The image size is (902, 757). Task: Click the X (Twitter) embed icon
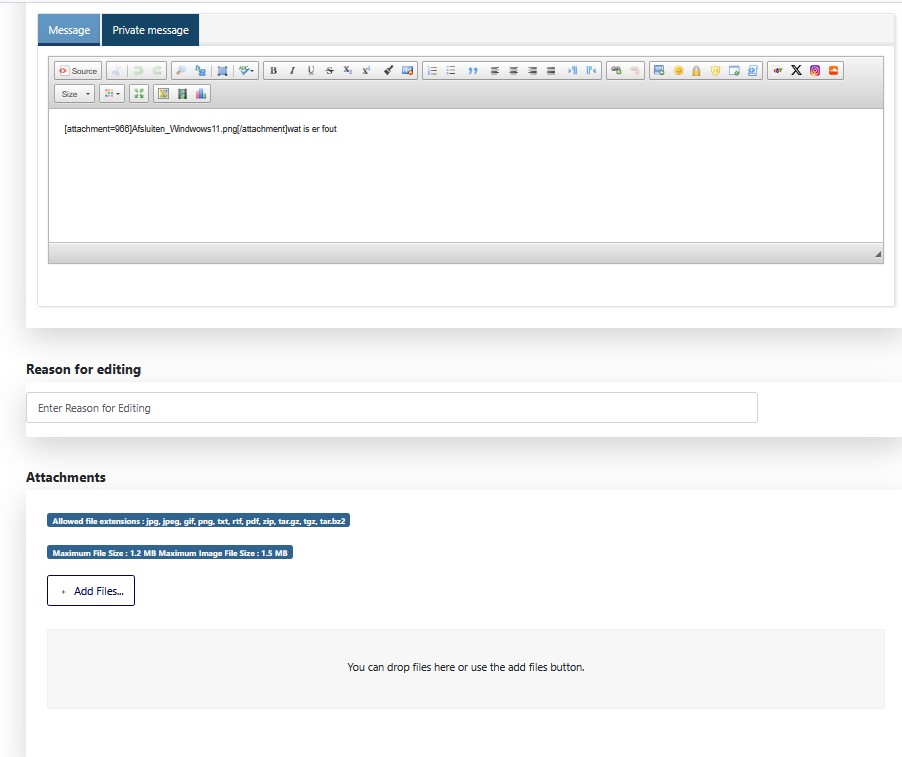point(796,71)
